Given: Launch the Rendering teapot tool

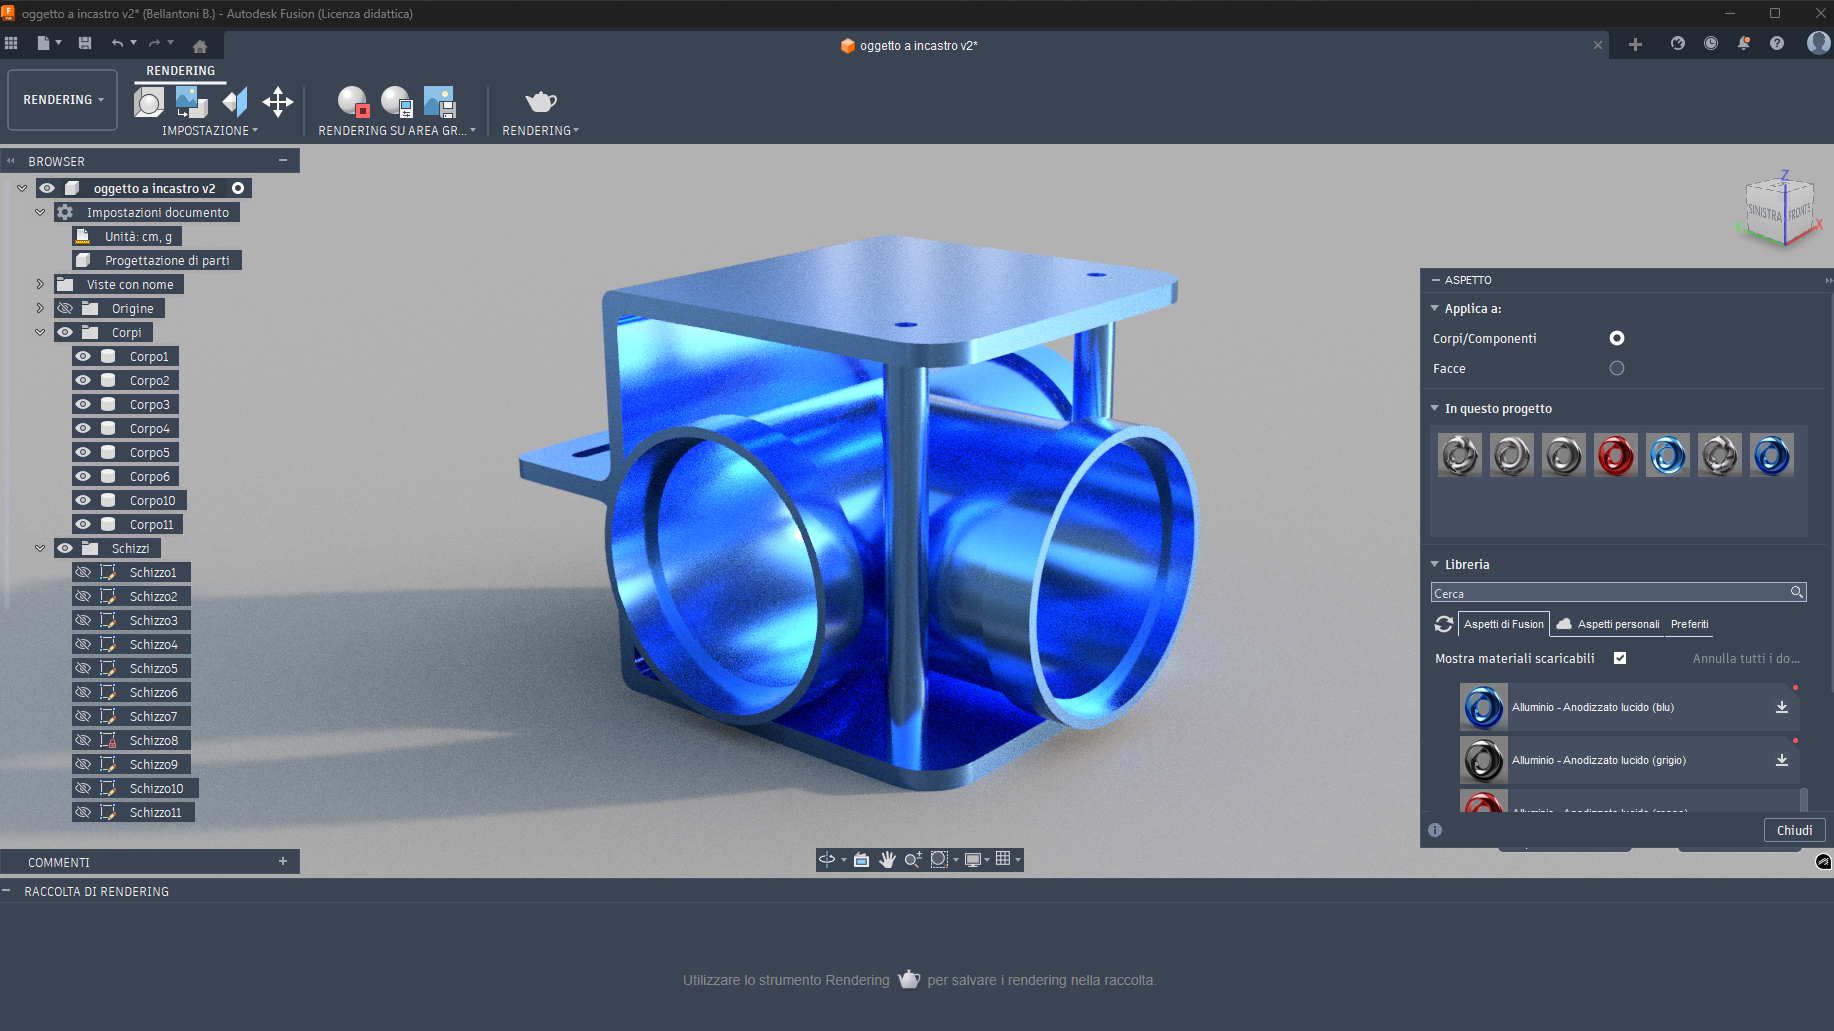Looking at the screenshot, I should click(540, 100).
